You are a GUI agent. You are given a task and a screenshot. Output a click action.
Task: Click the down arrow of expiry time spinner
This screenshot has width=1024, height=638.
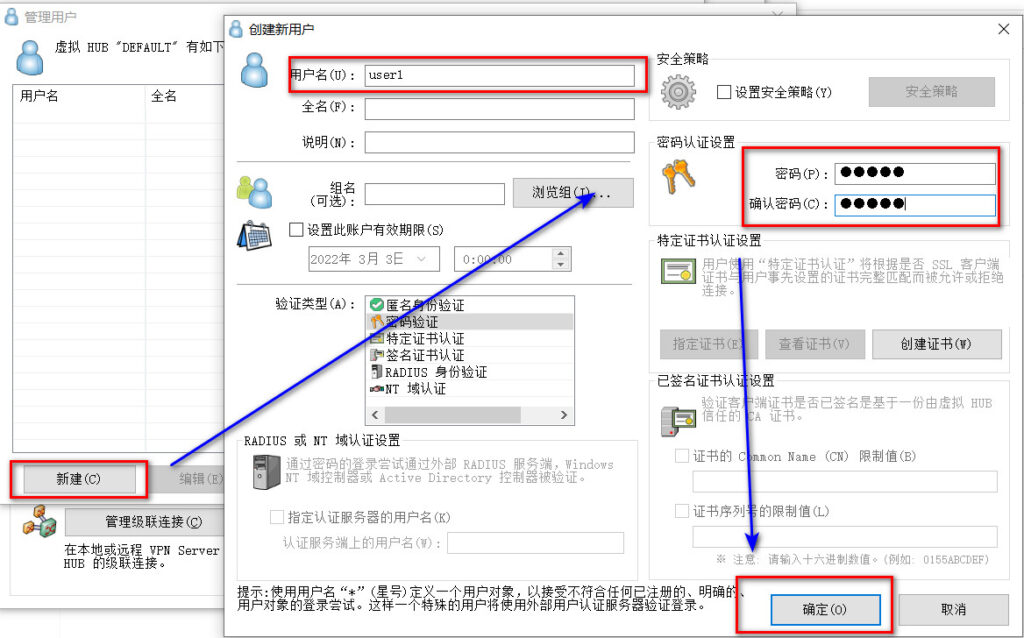coord(560,264)
